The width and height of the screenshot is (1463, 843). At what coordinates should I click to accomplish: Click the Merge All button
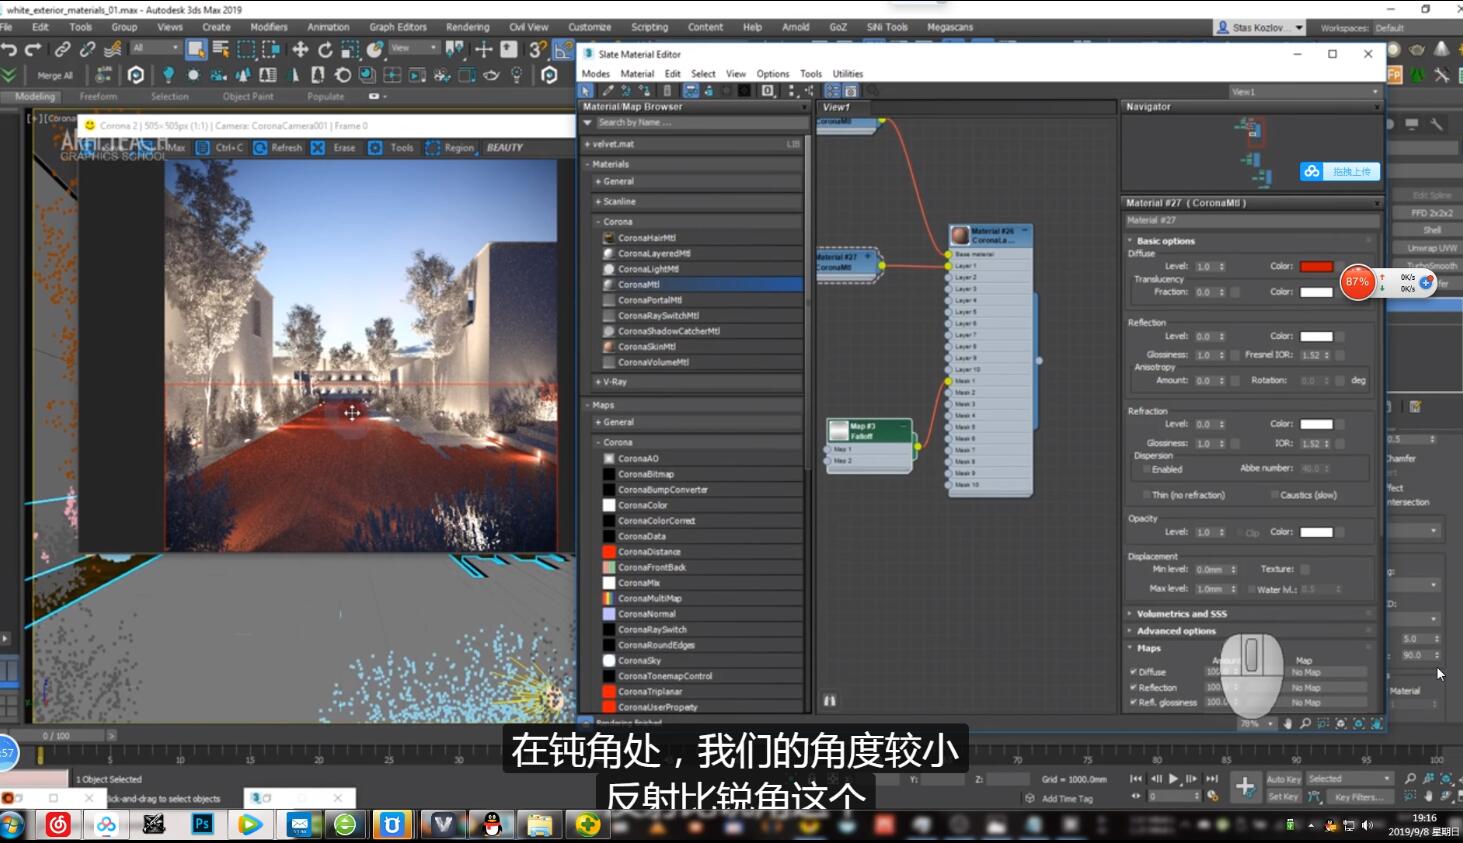click(55, 75)
